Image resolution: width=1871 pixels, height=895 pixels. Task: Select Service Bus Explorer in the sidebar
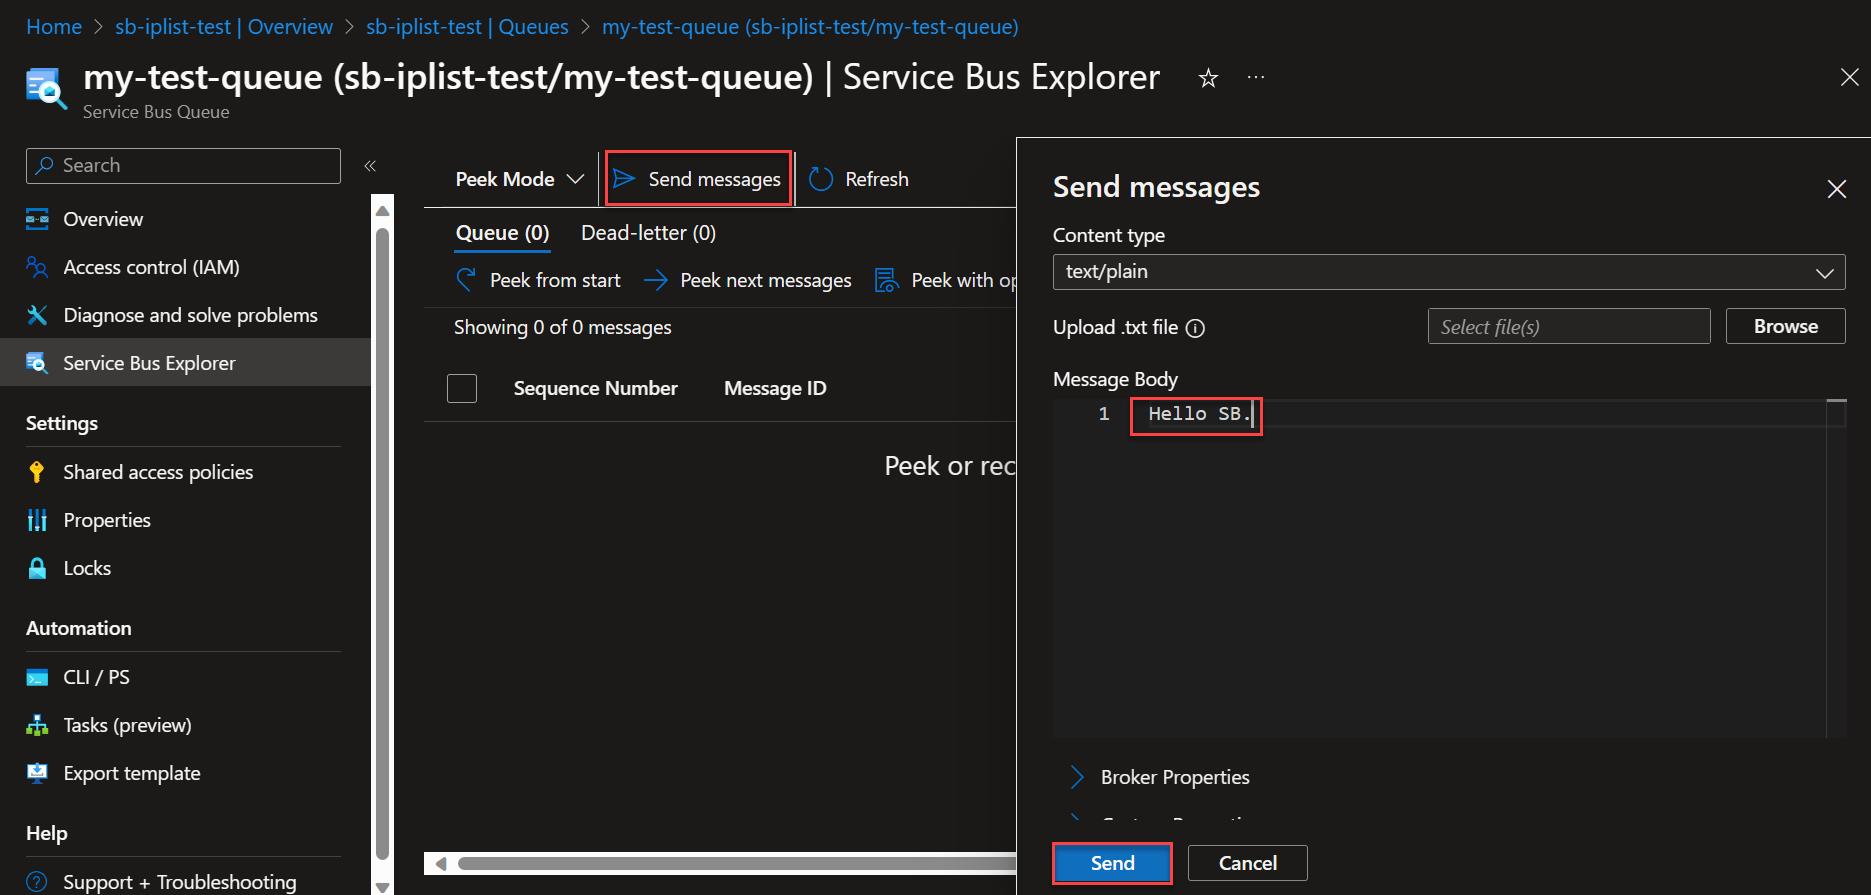click(185, 363)
